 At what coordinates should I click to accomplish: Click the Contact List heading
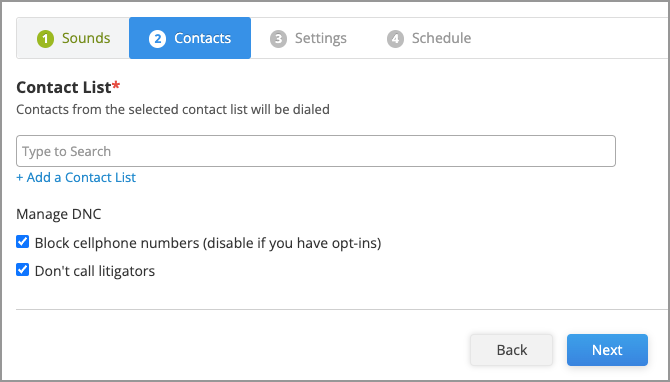[x=64, y=87]
